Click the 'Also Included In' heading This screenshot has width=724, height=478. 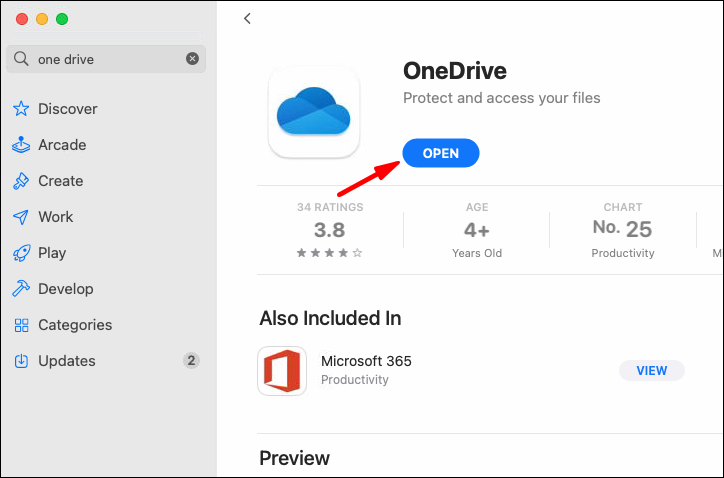click(330, 318)
